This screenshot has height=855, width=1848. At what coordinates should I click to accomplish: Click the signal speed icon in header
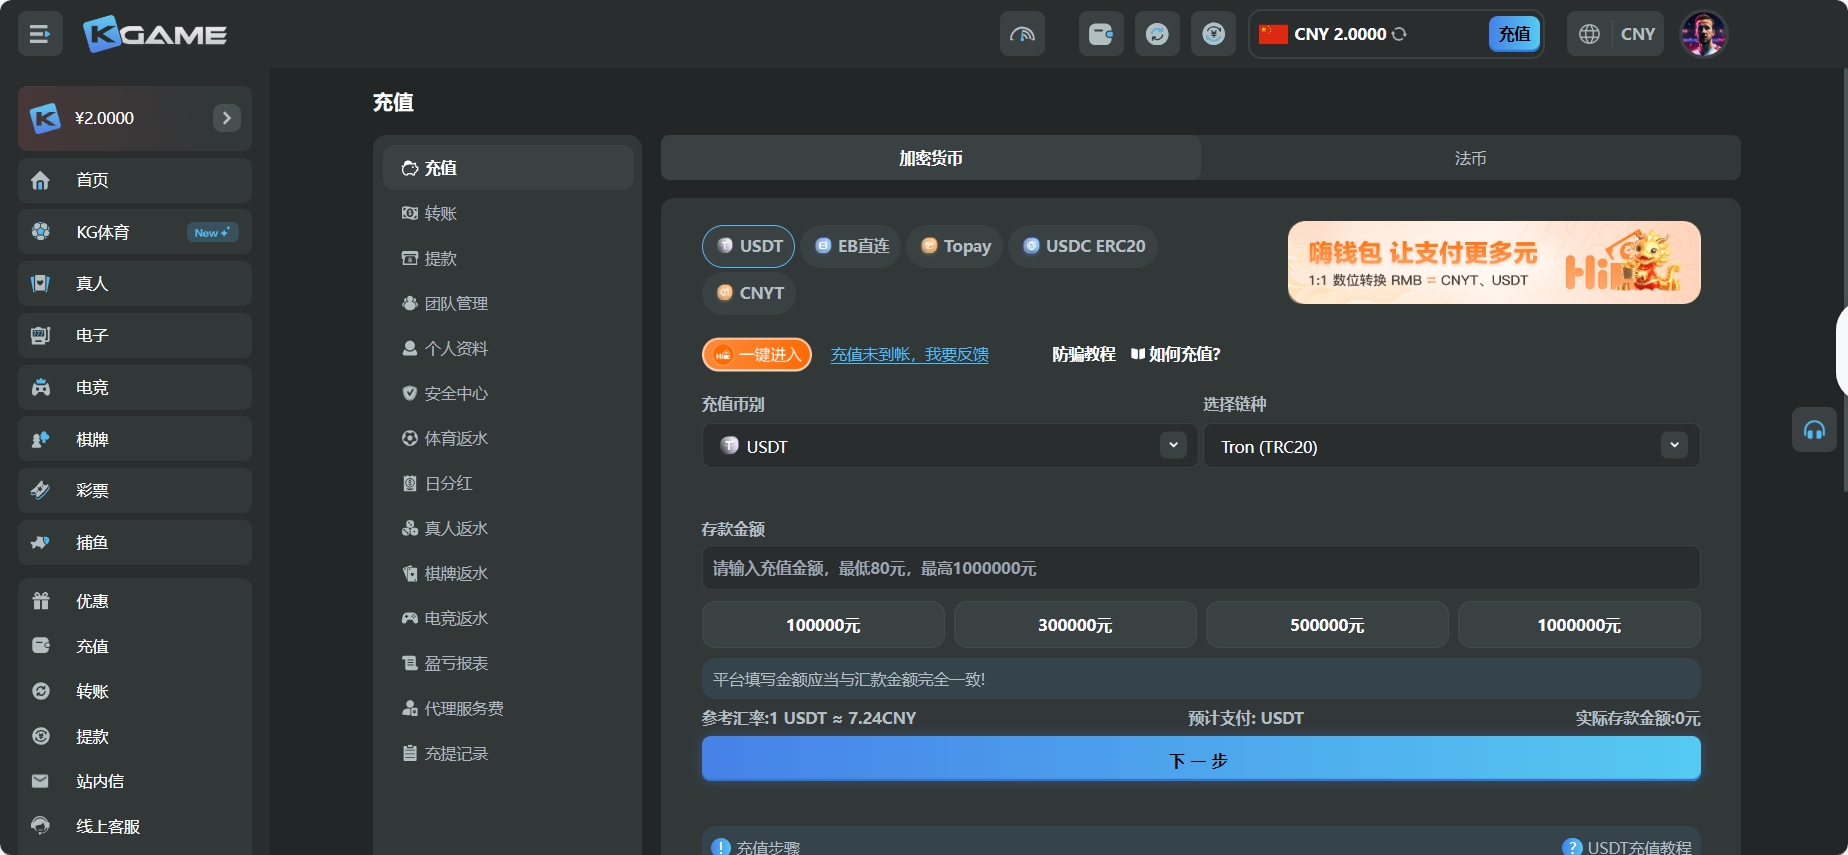[1022, 35]
